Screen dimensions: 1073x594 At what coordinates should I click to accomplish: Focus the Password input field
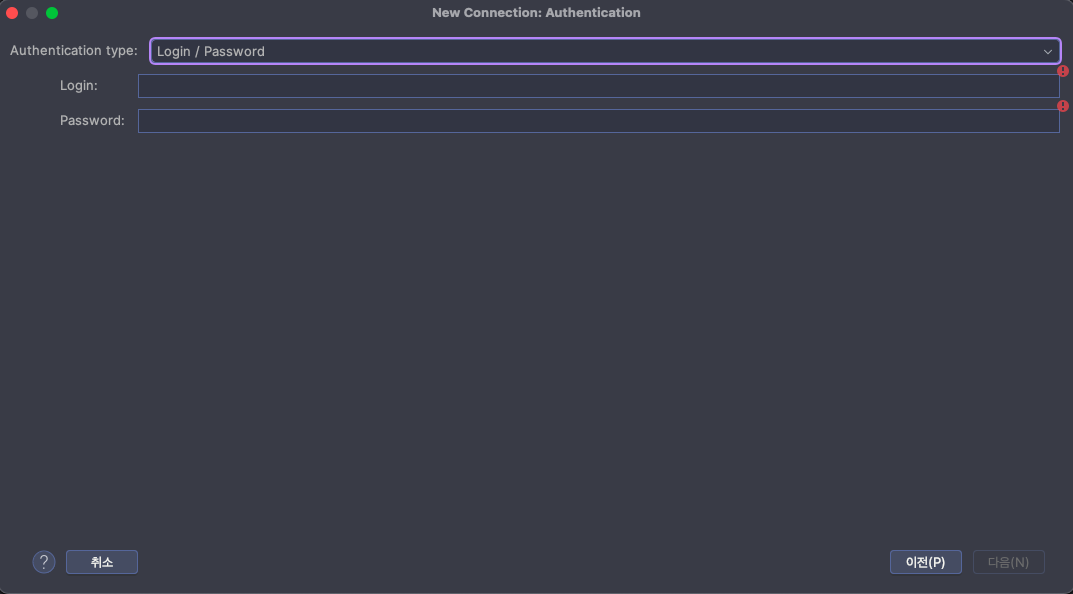point(599,121)
